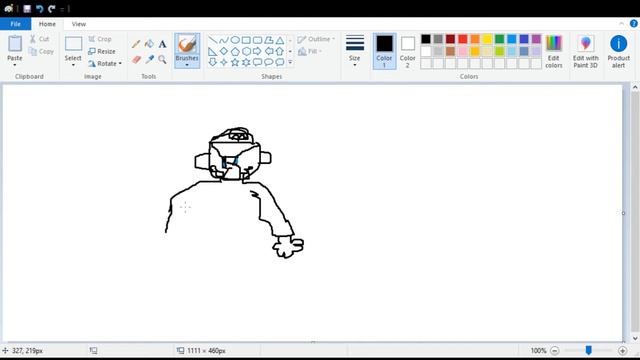Click the vertical scrollbar up arrow
The height and width of the screenshot is (360, 640).
click(x=635, y=87)
